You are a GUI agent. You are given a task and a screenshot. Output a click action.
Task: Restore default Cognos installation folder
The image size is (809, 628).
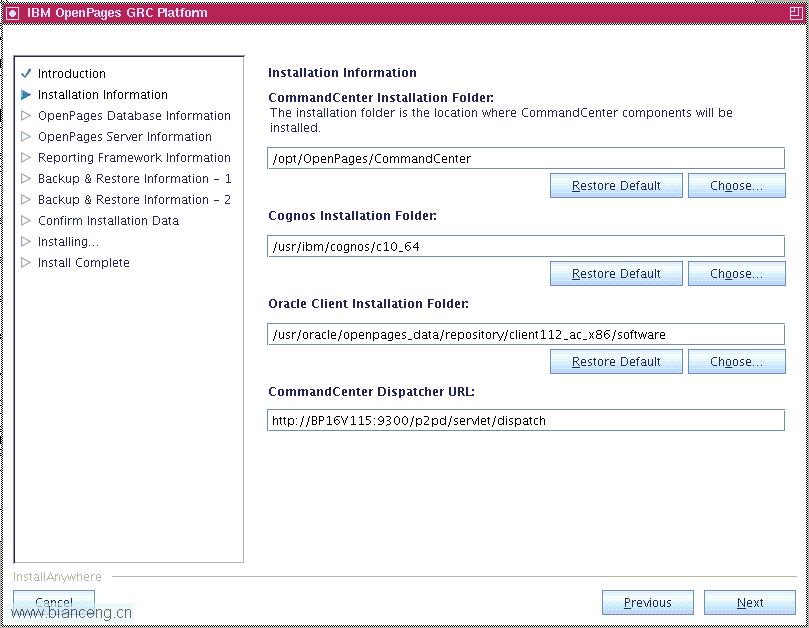tap(616, 273)
